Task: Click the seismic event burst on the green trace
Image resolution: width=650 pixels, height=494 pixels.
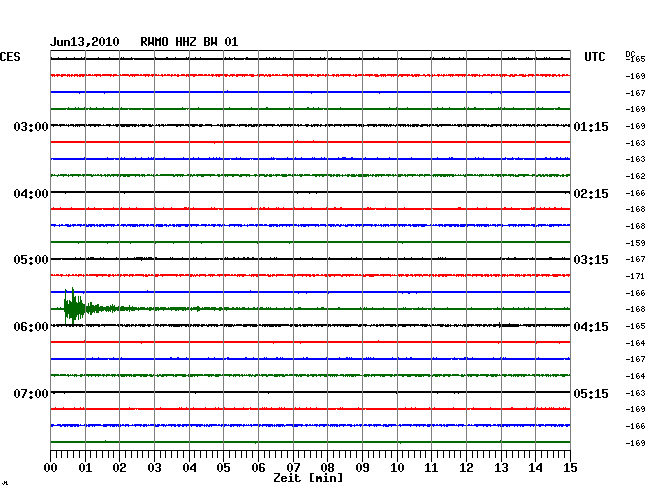Action: tap(75, 308)
